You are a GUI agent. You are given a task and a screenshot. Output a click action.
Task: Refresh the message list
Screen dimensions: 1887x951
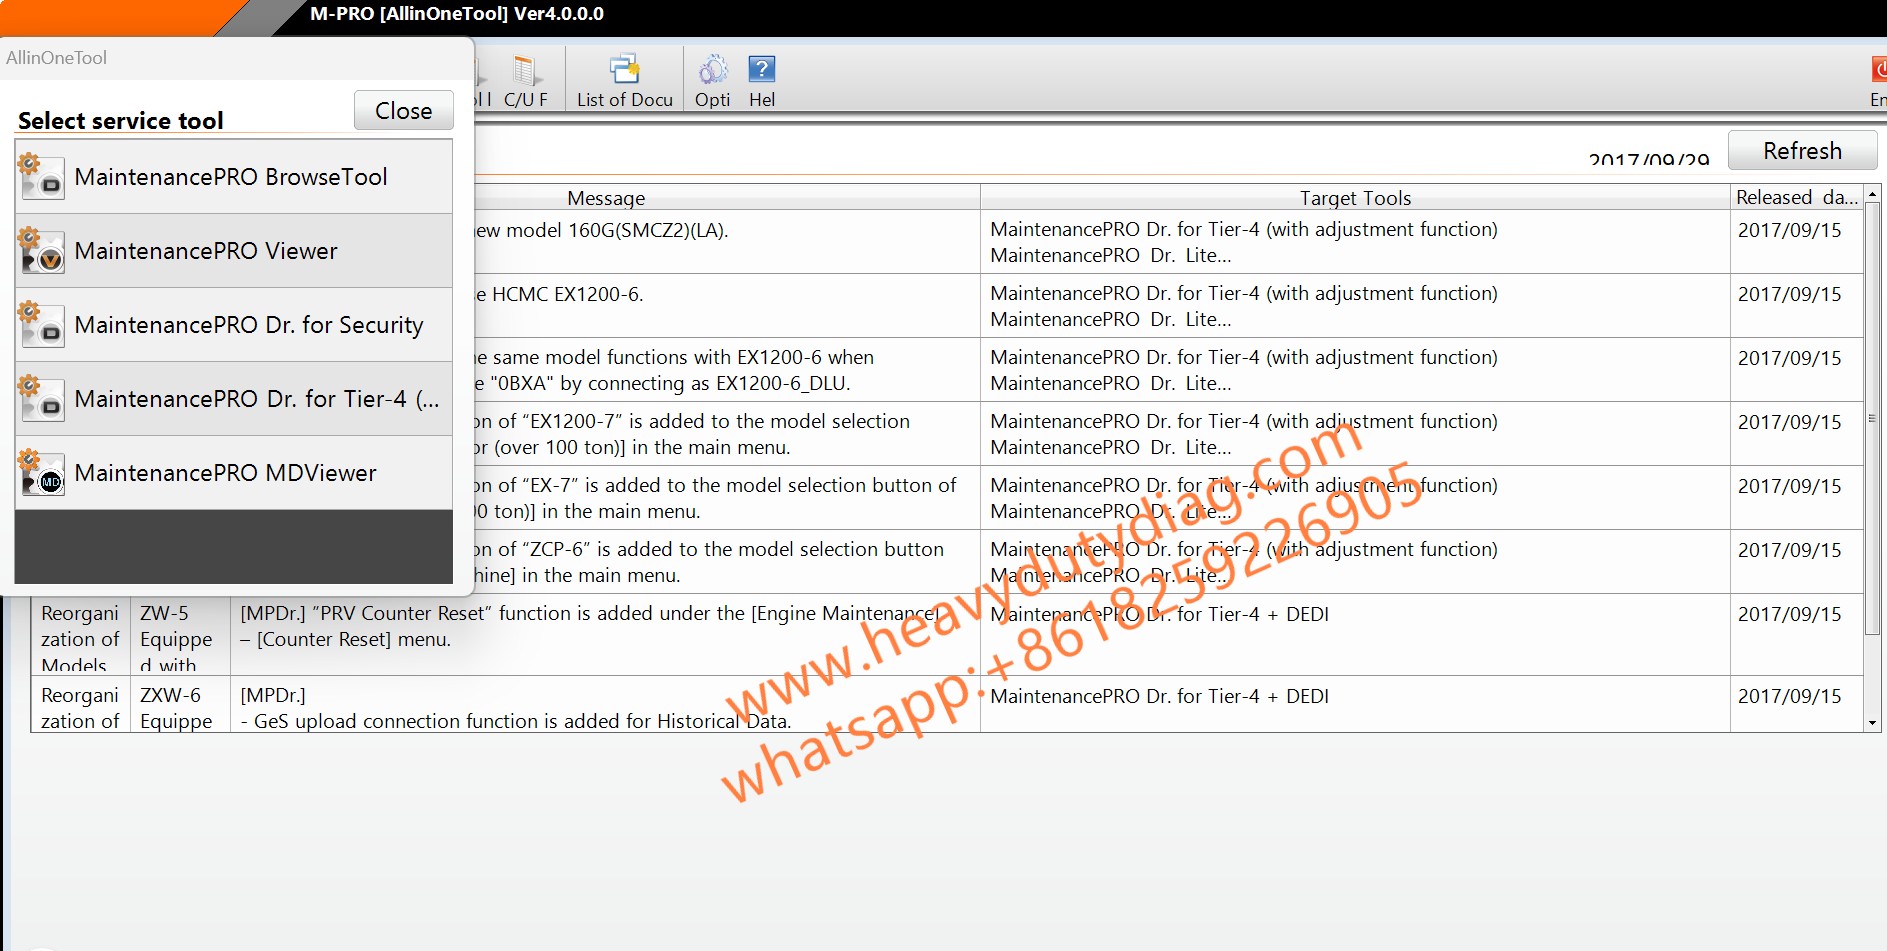[1802, 151]
